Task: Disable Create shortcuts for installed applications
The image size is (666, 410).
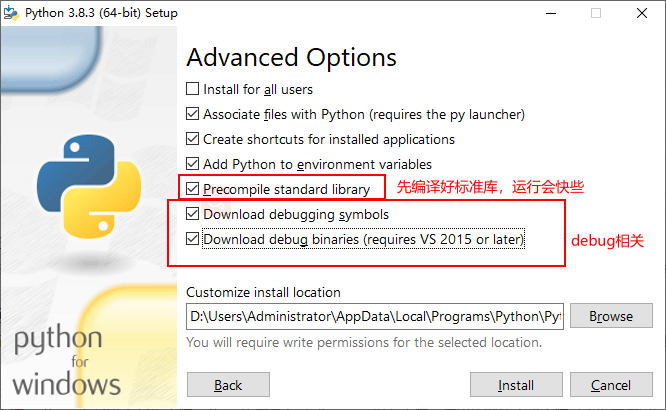Action: tap(193, 139)
